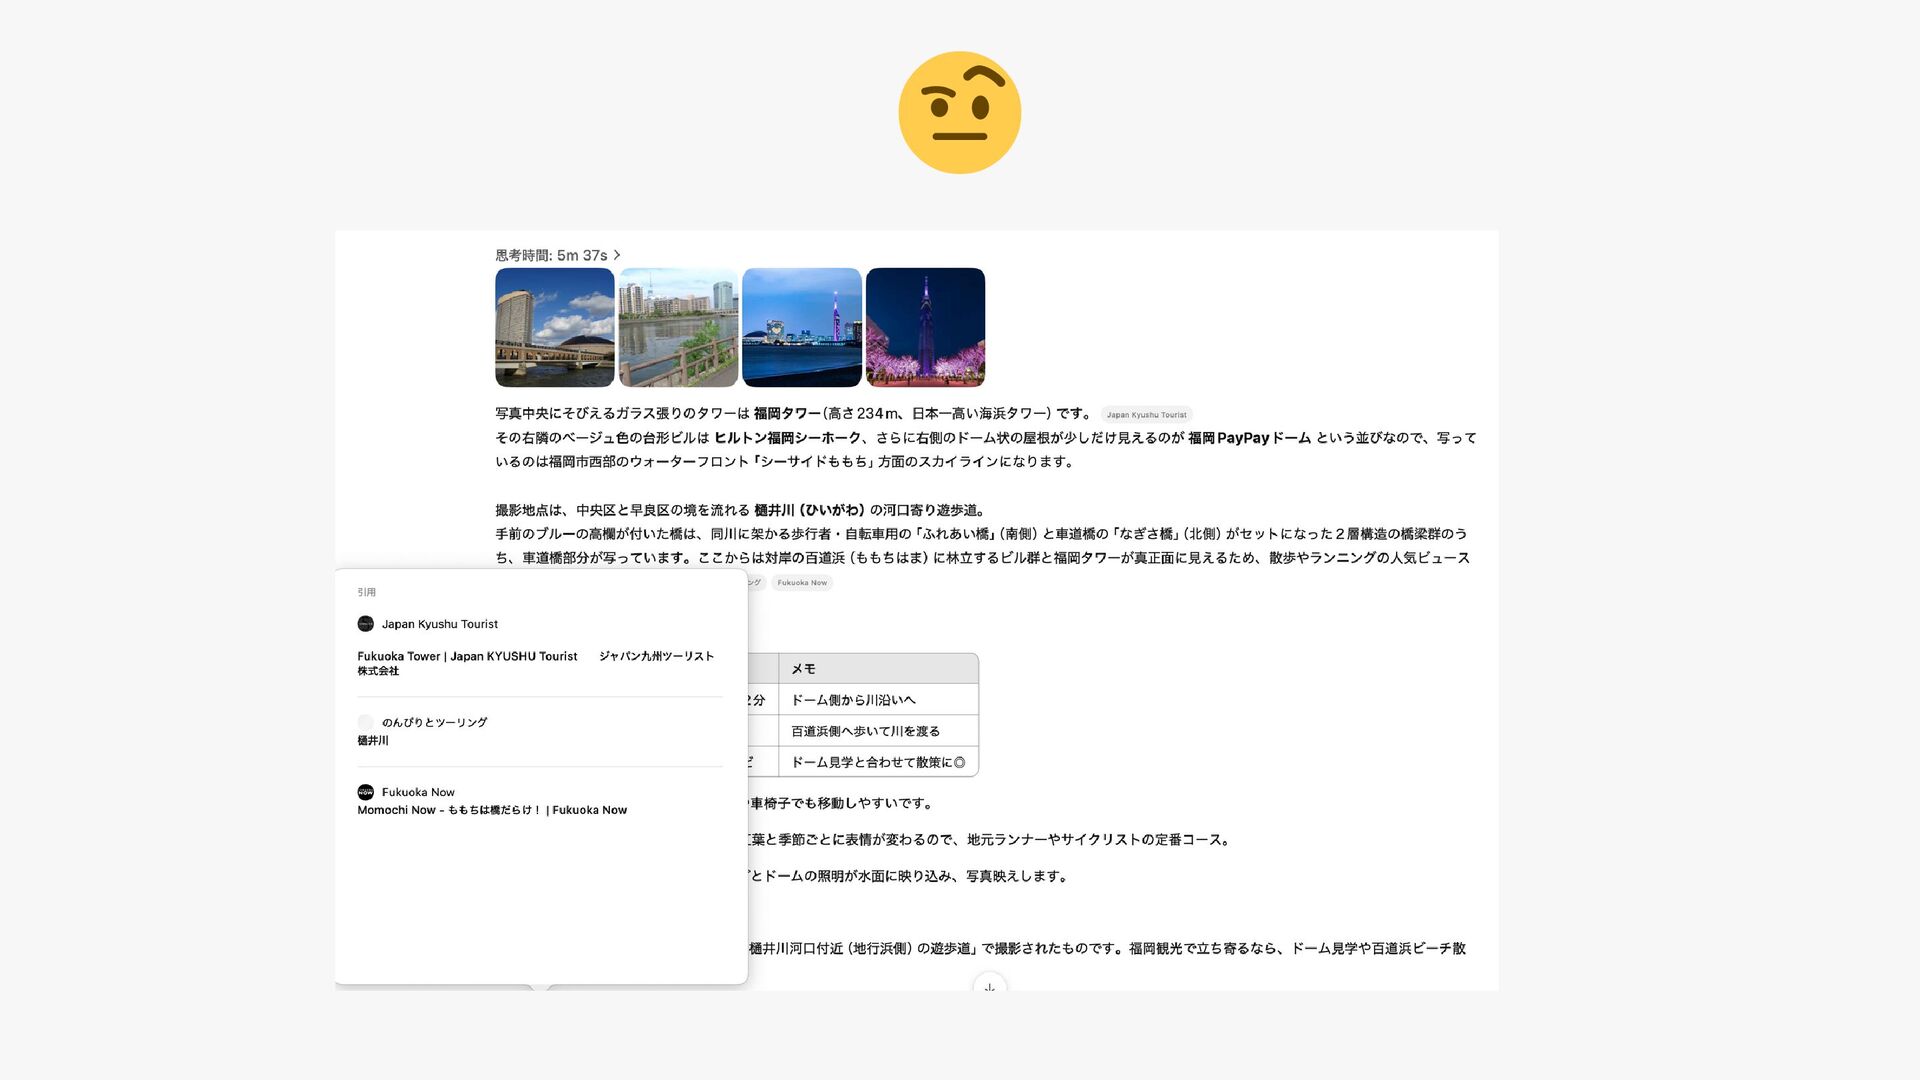Click the raised-eyebrow emoji image
1920x1080 pixels.
tap(959, 112)
